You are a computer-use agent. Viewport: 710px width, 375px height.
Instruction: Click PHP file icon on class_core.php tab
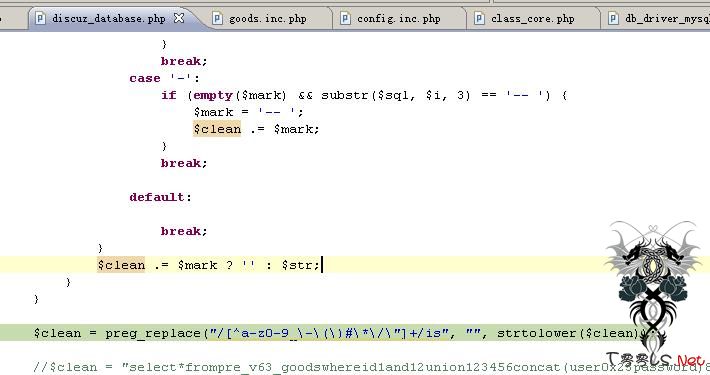point(479,18)
